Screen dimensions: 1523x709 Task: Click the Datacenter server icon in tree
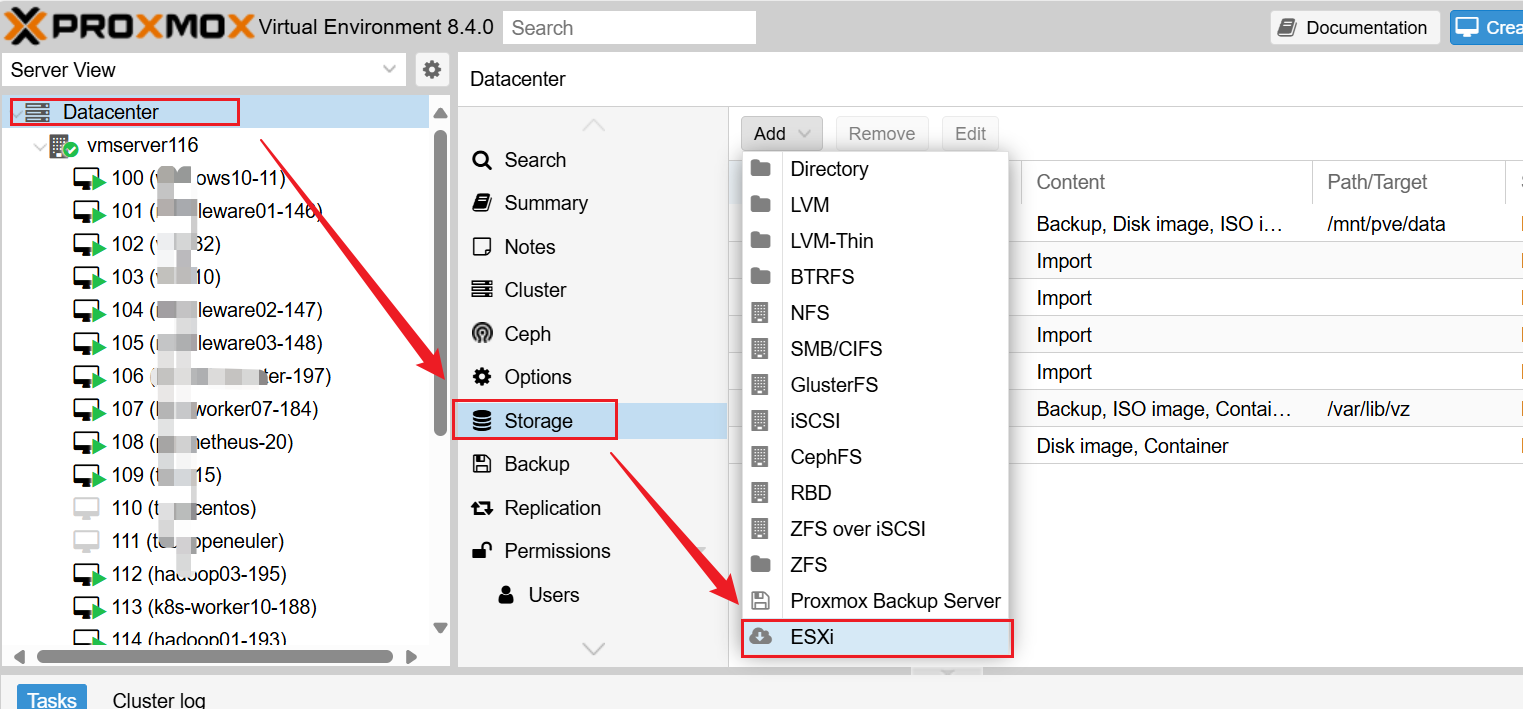(x=38, y=112)
